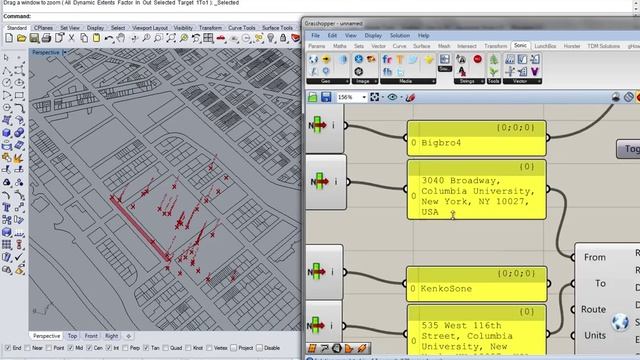Image resolution: width=640 pixels, height=360 pixels.
Task: Click the Print icon in Rhino toolbar
Action: [x=47, y=38]
